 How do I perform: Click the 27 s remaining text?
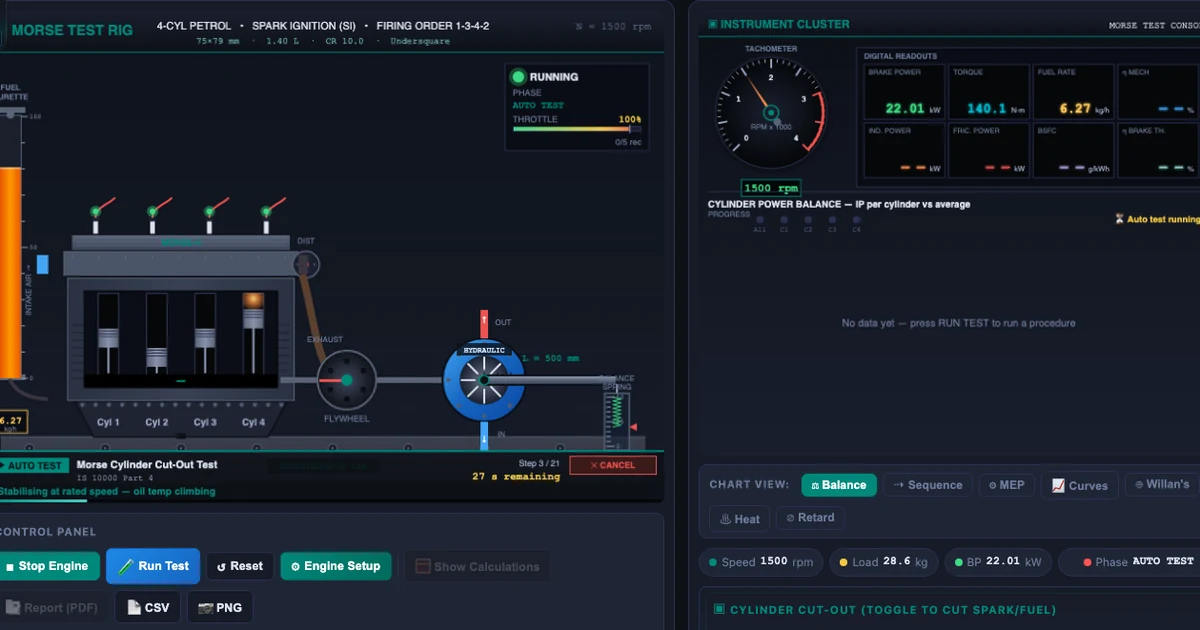pyautogui.click(x=516, y=477)
